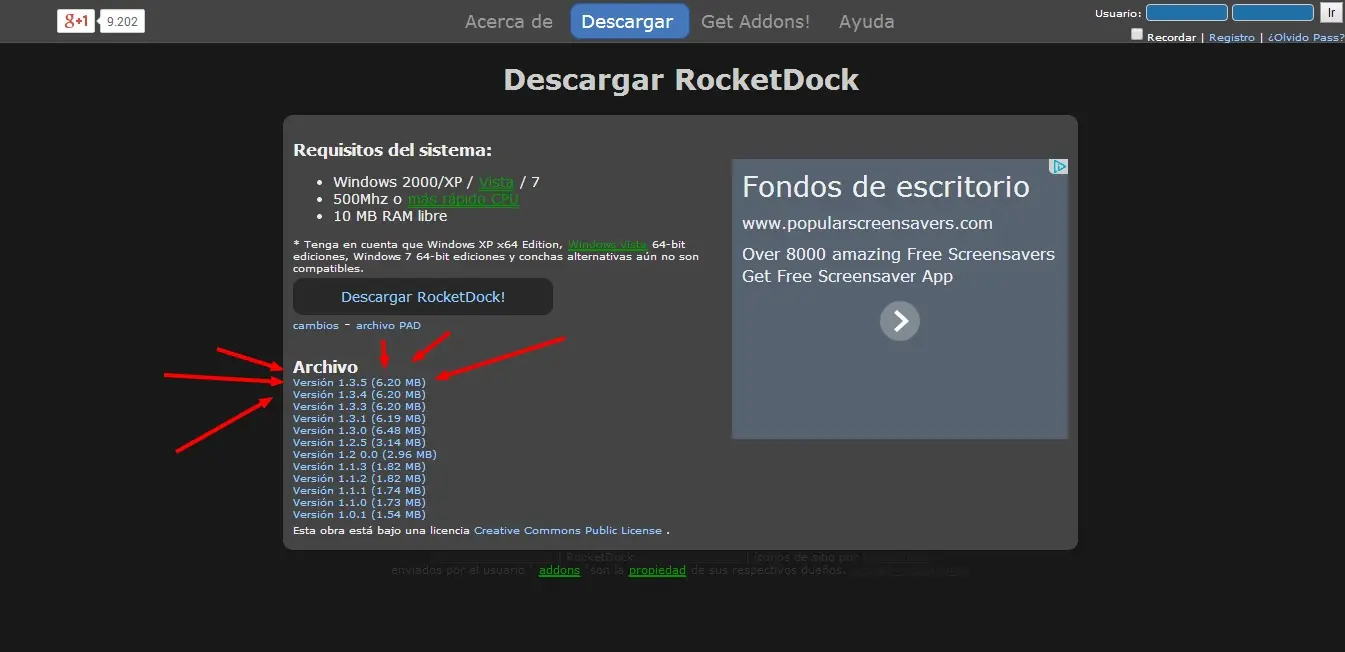This screenshot has width=1345, height=652.
Task: Click the Descargar RocketDock! button
Action: click(x=423, y=297)
